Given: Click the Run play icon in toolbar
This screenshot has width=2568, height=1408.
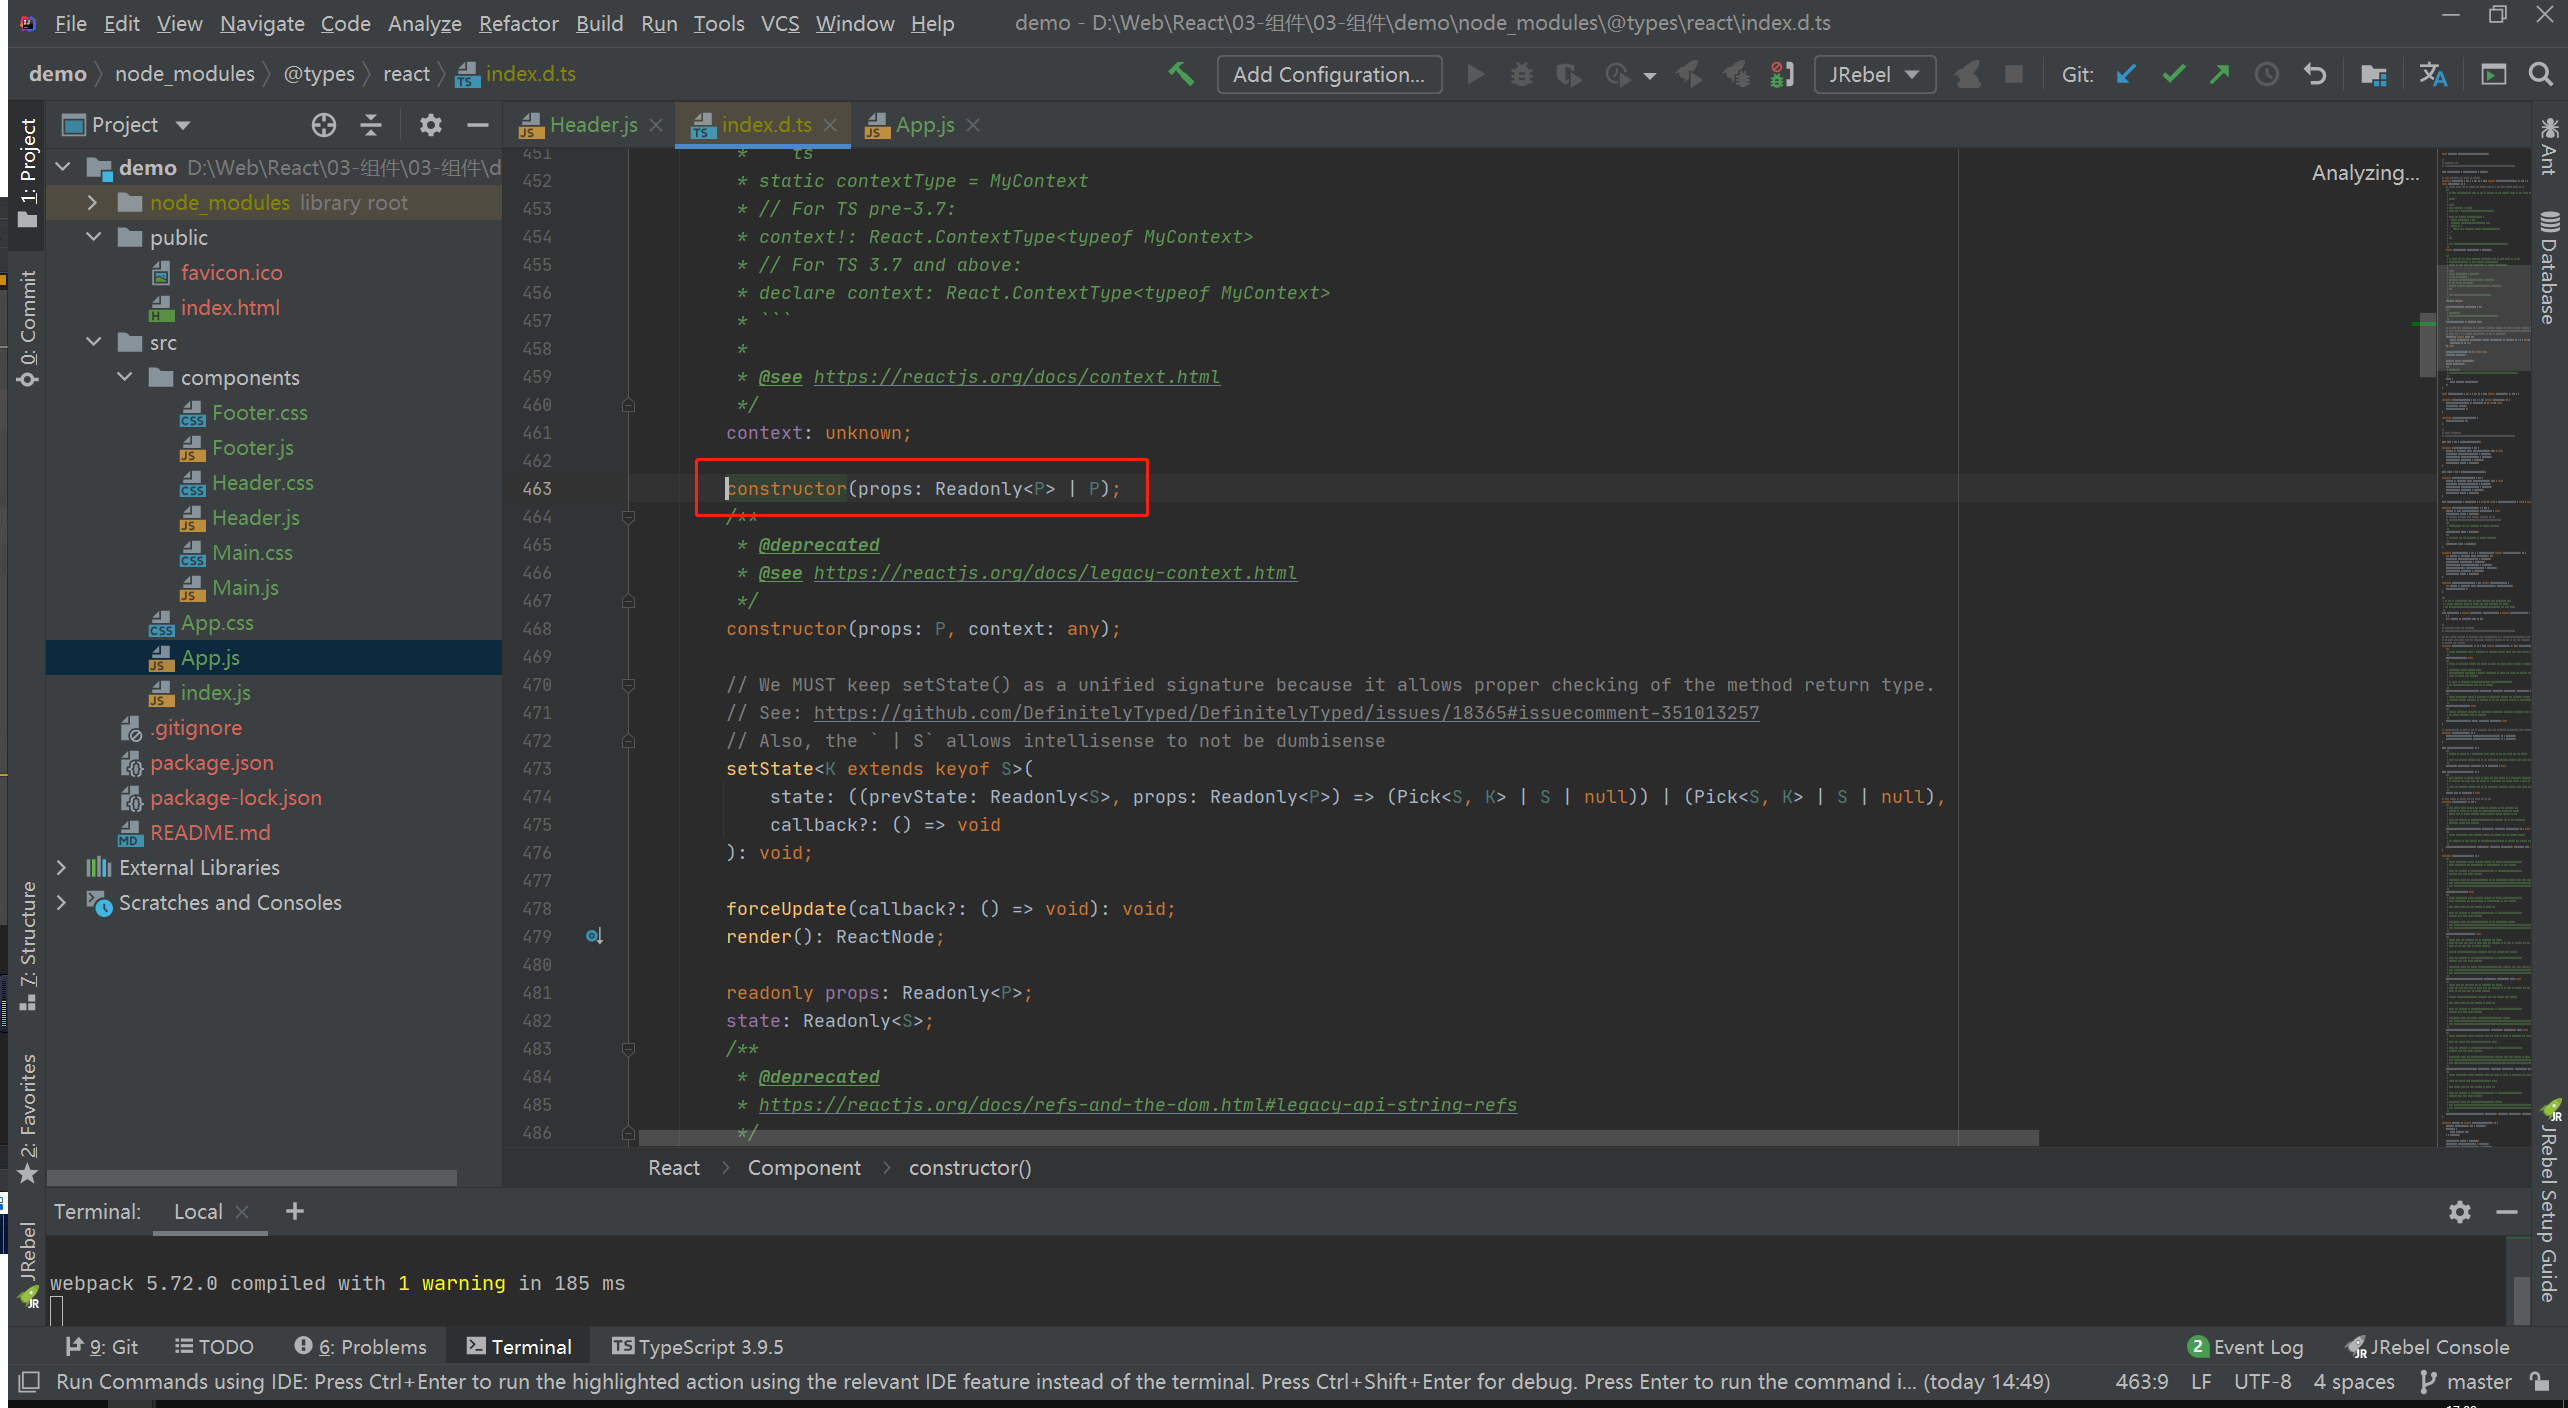Looking at the screenshot, I should 1474,74.
